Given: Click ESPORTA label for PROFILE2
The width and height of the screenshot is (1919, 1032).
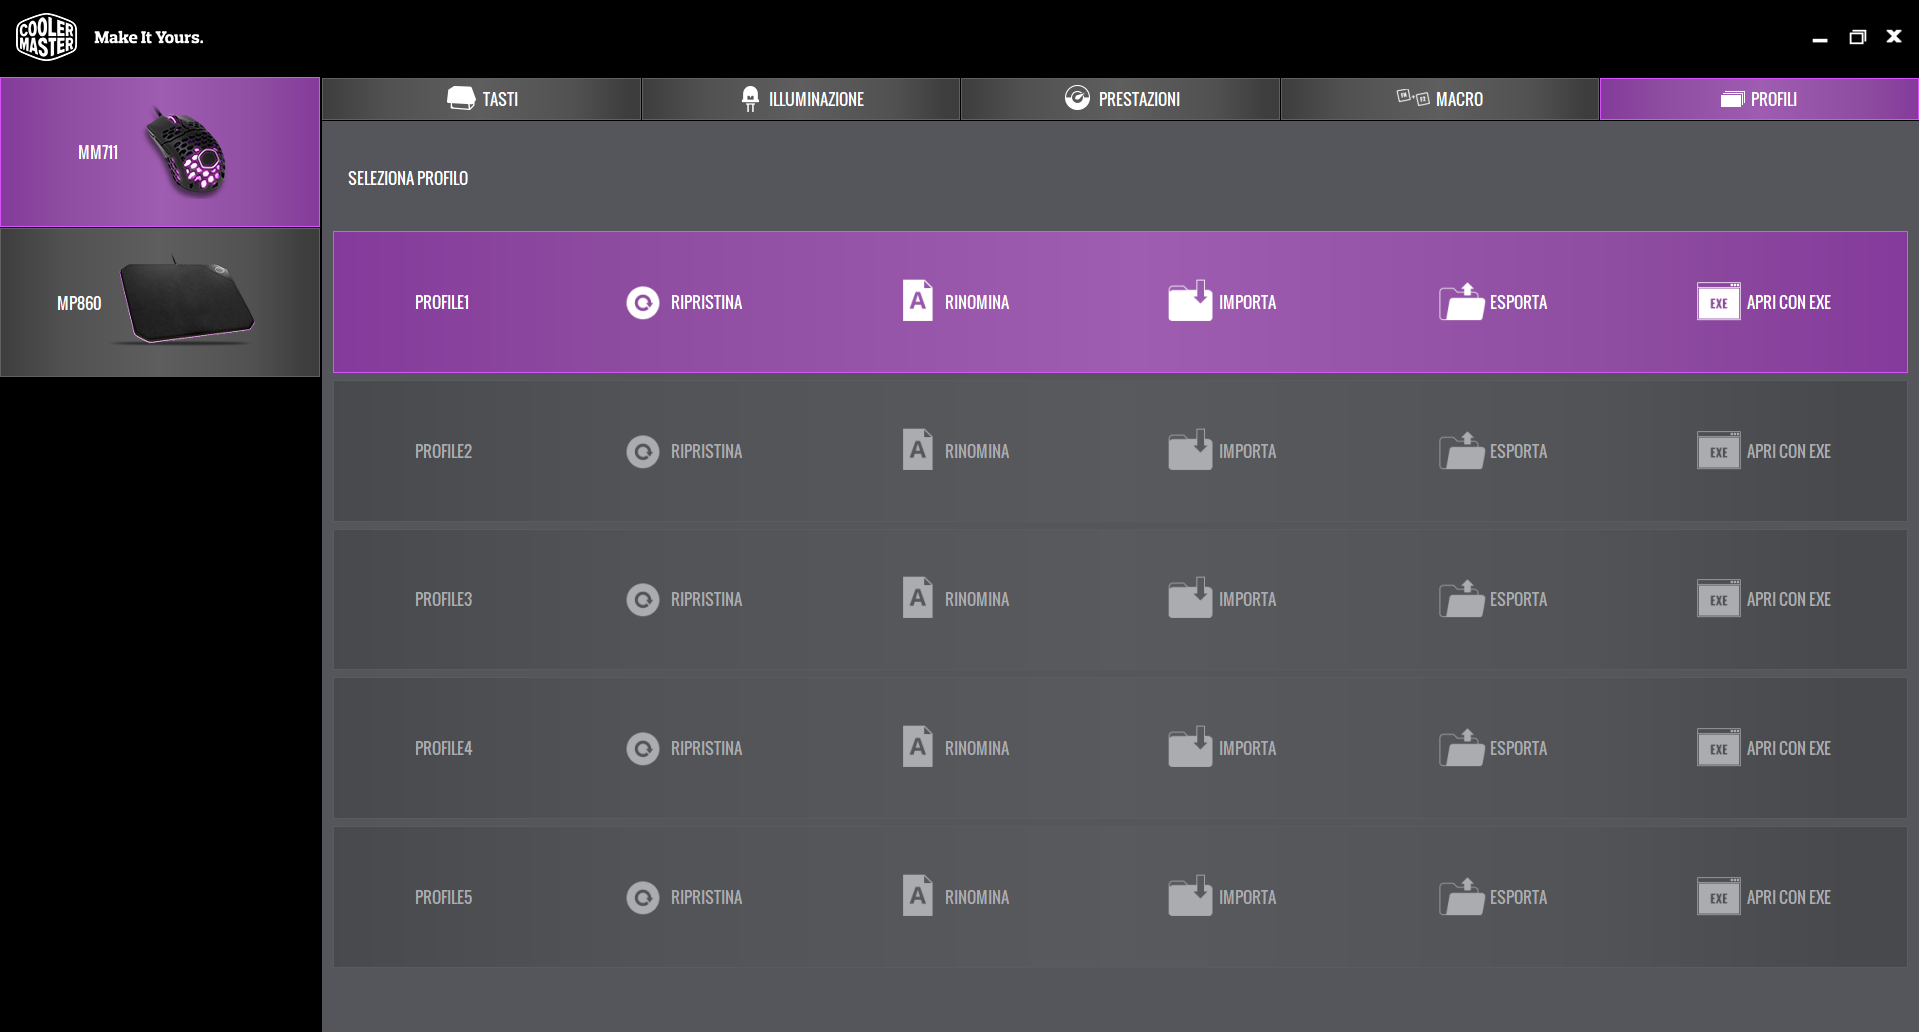Looking at the screenshot, I should 1518,451.
